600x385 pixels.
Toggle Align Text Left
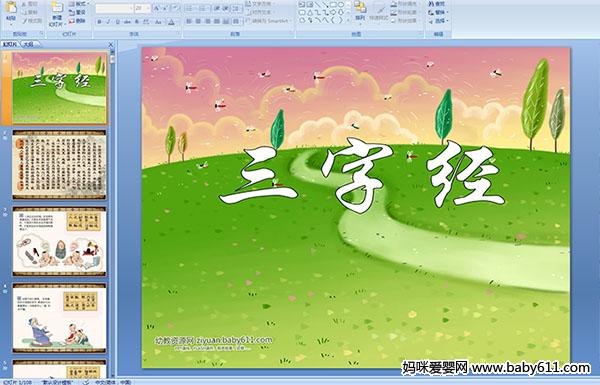189,21
